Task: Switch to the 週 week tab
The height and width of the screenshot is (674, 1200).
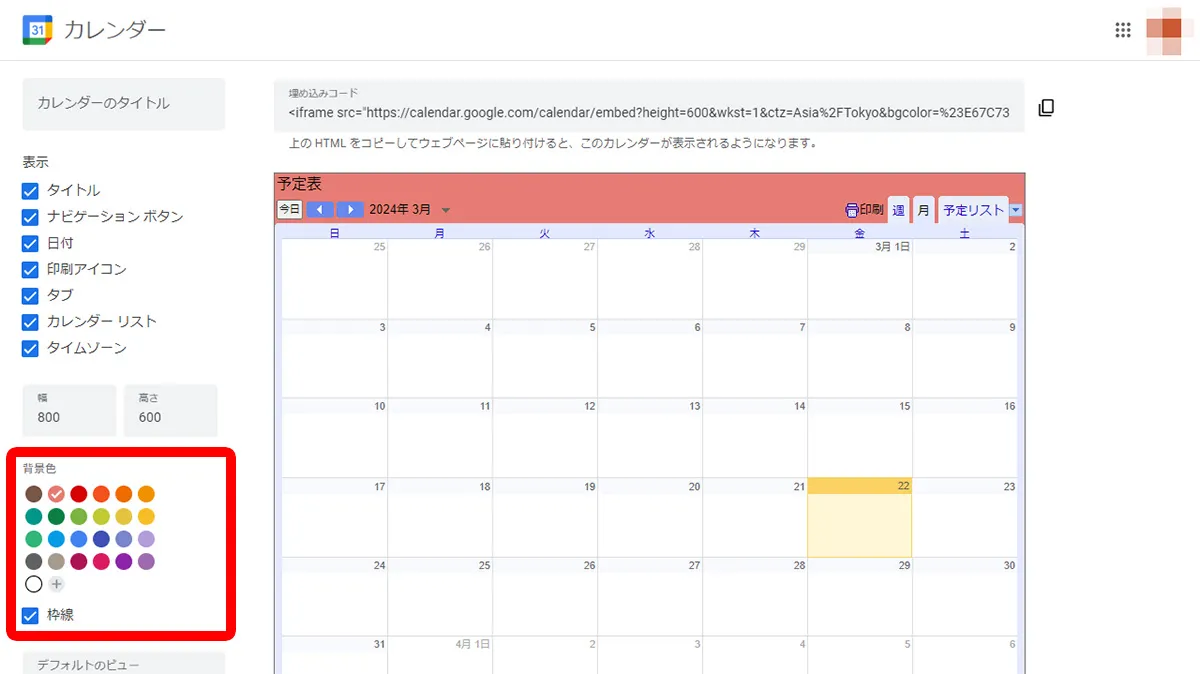Action: [898, 210]
